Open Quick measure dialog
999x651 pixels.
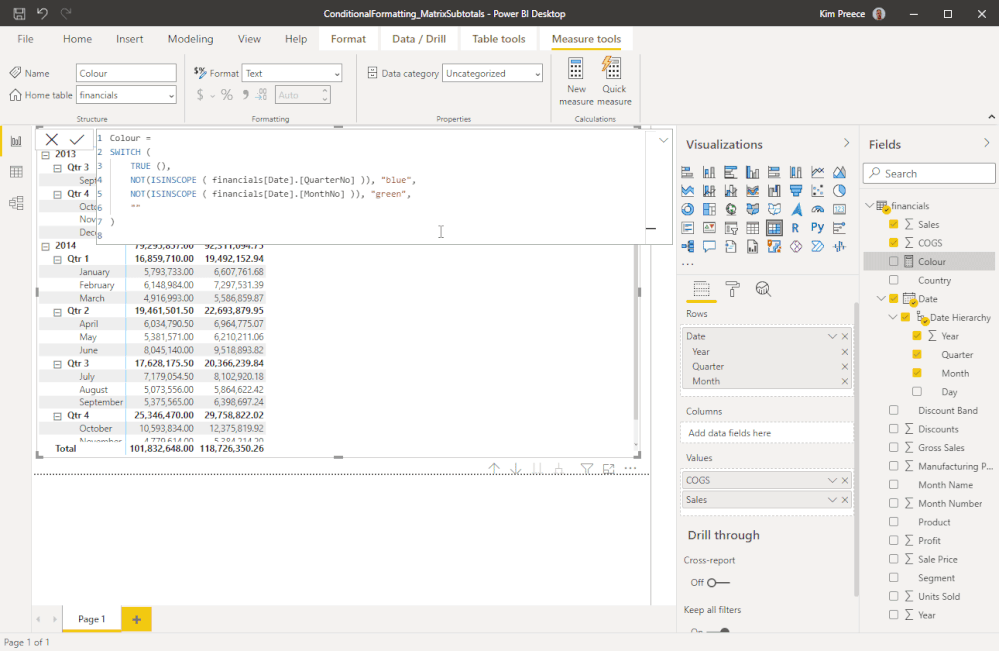point(614,81)
